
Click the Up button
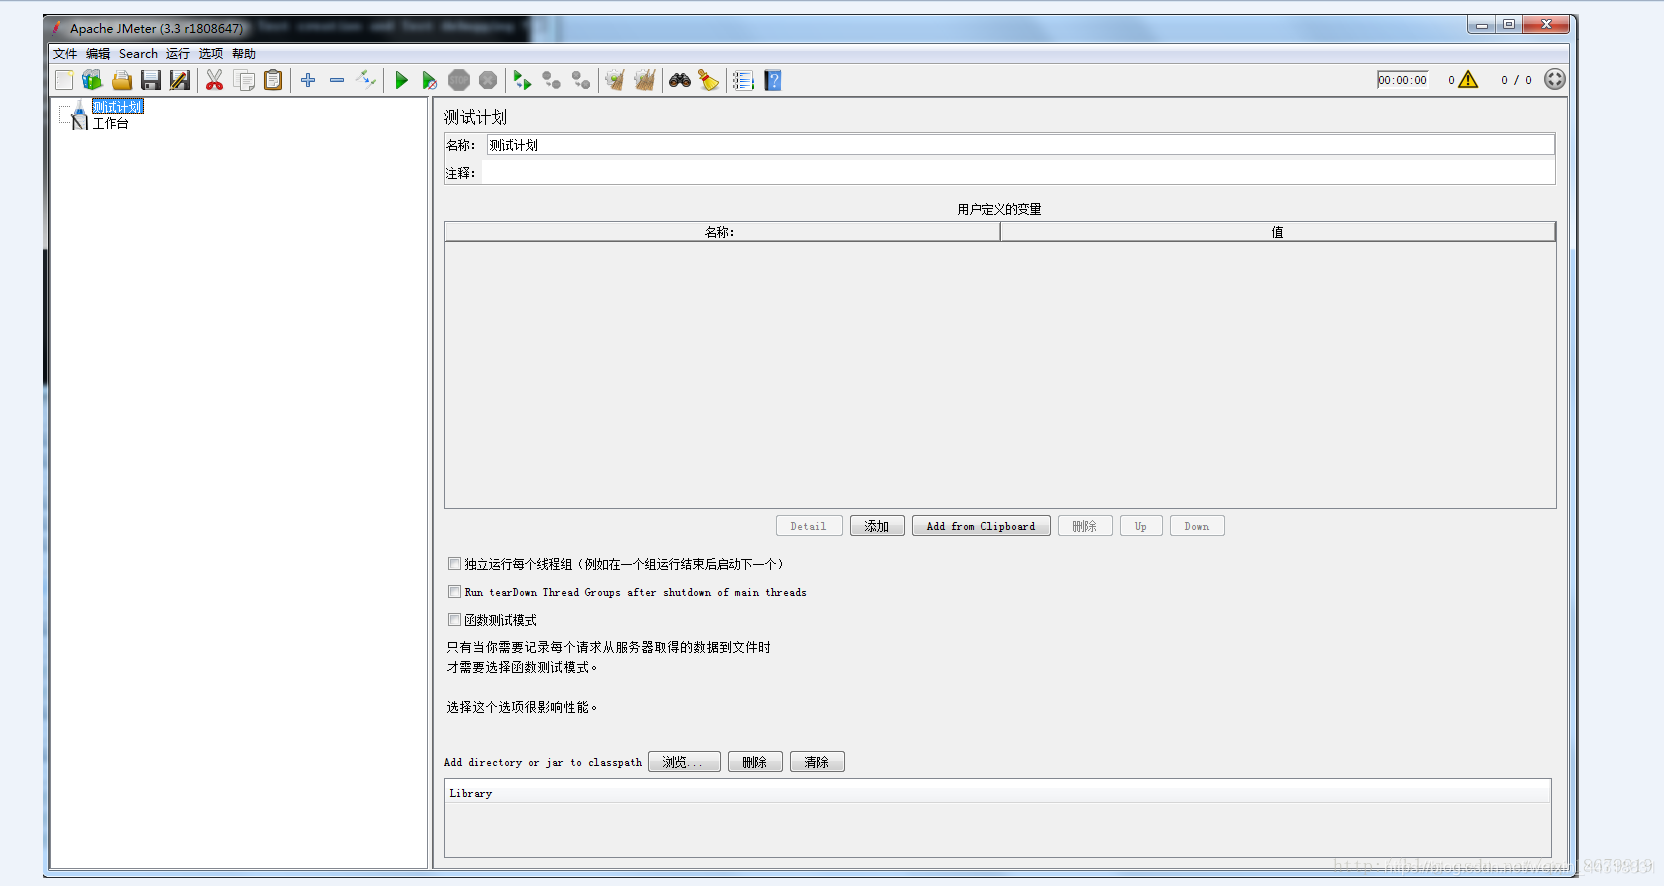tap(1141, 526)
